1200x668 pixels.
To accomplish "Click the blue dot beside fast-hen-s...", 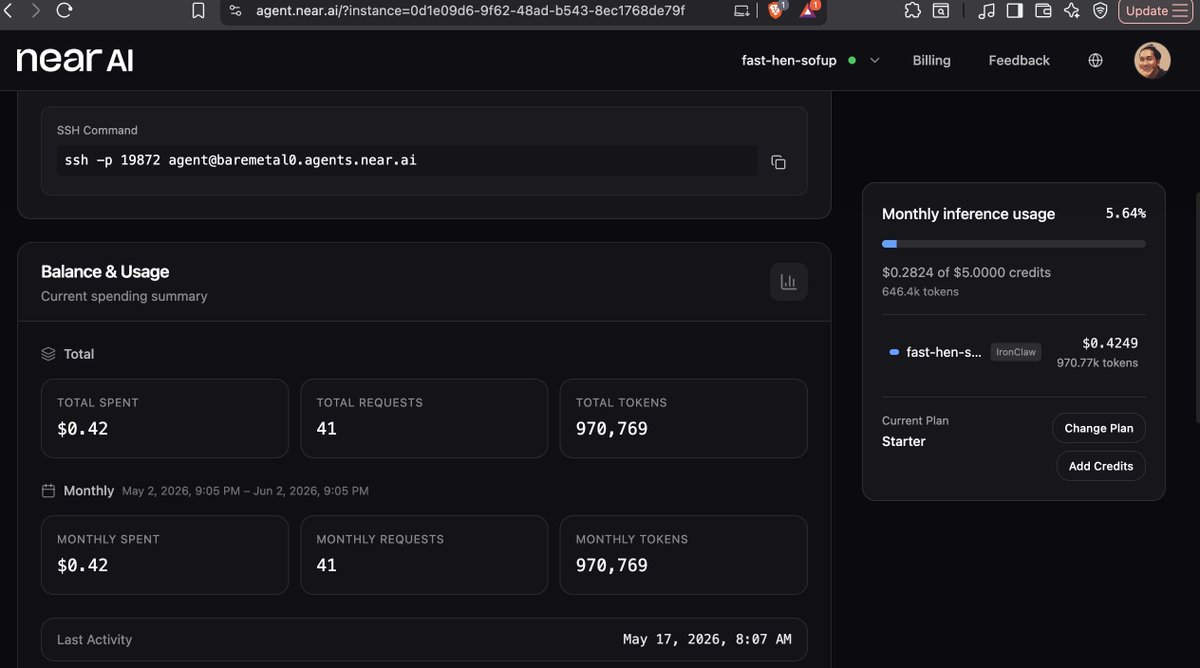I will (894, 352).
